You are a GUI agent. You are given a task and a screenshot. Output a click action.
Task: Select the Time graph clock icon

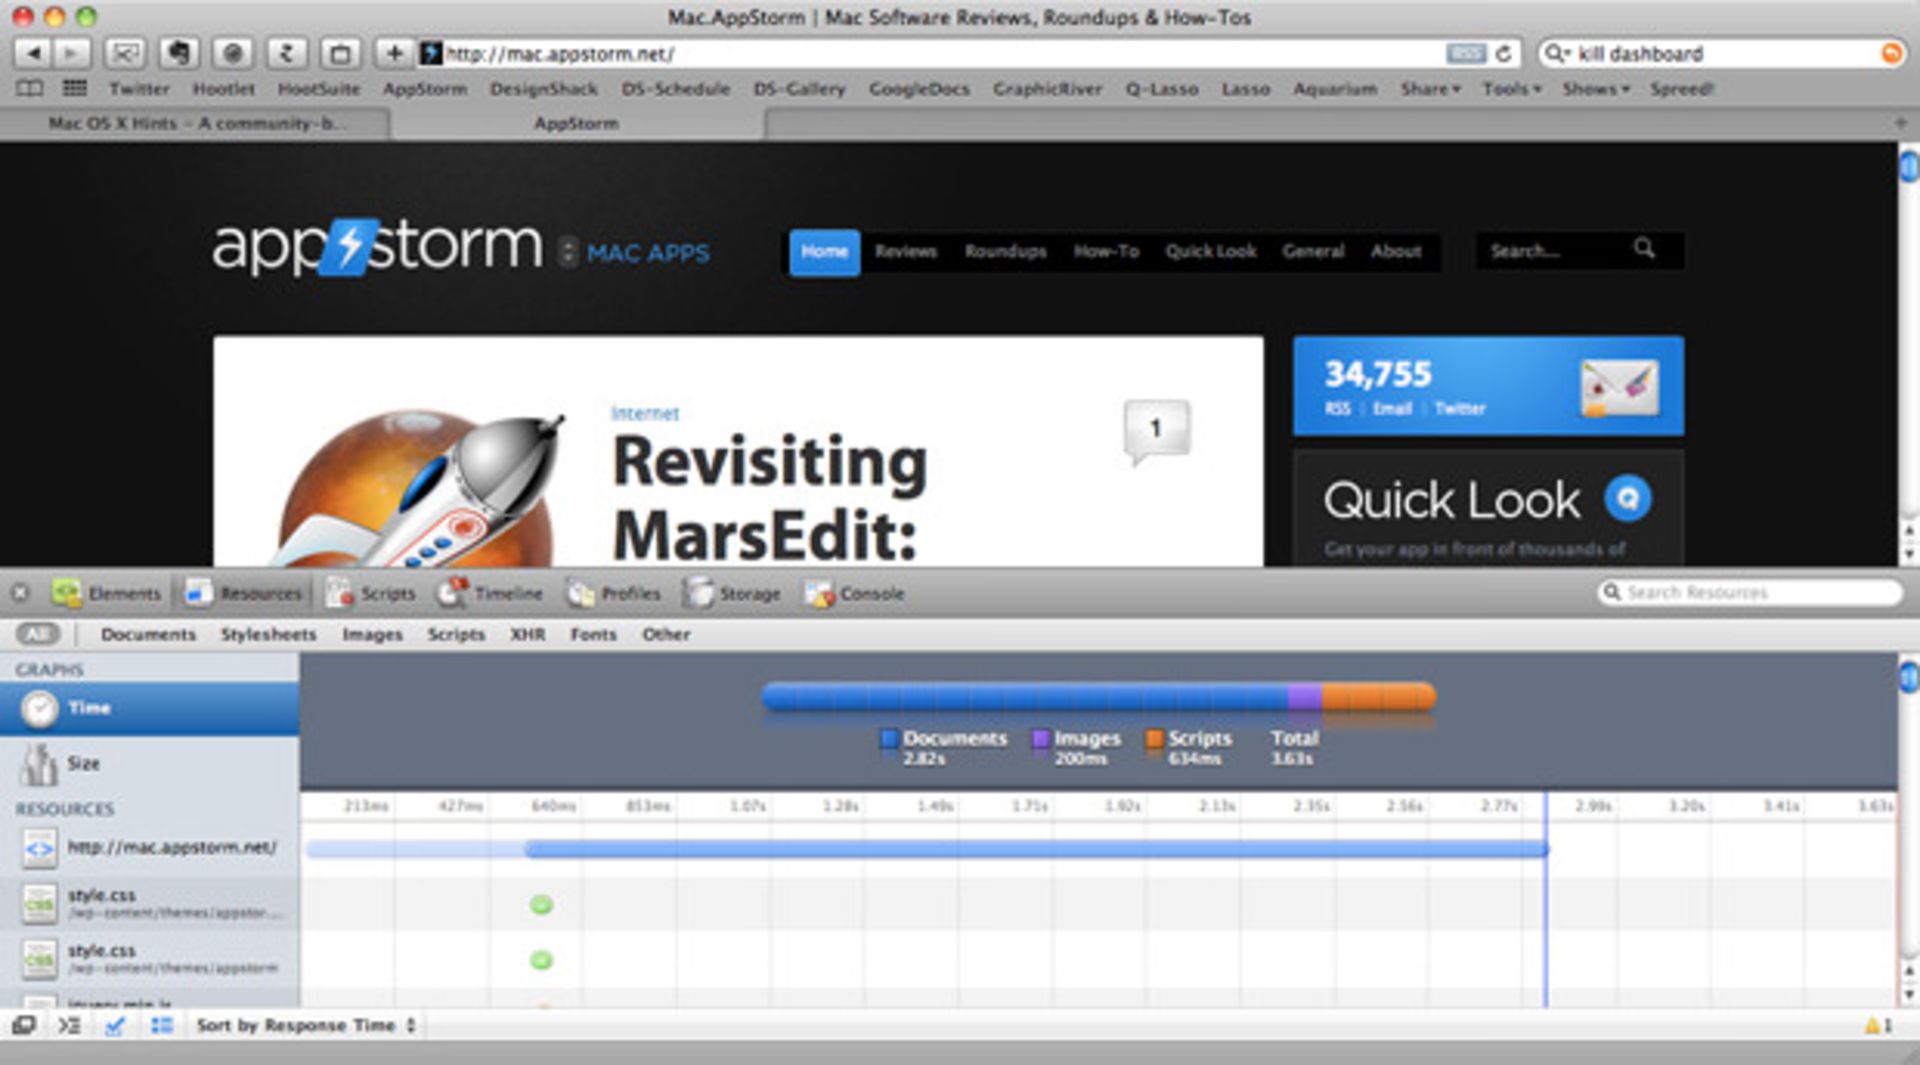tap(40, 709)
